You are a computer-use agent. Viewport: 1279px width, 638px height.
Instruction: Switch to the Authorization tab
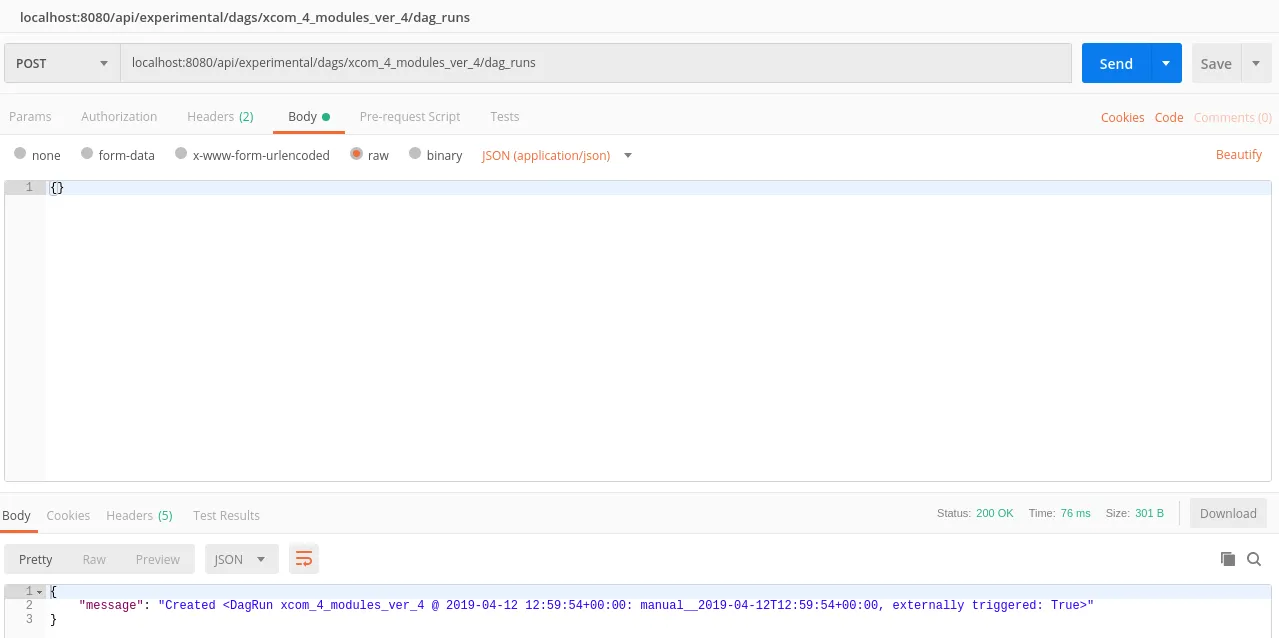[x=119, y=116]
